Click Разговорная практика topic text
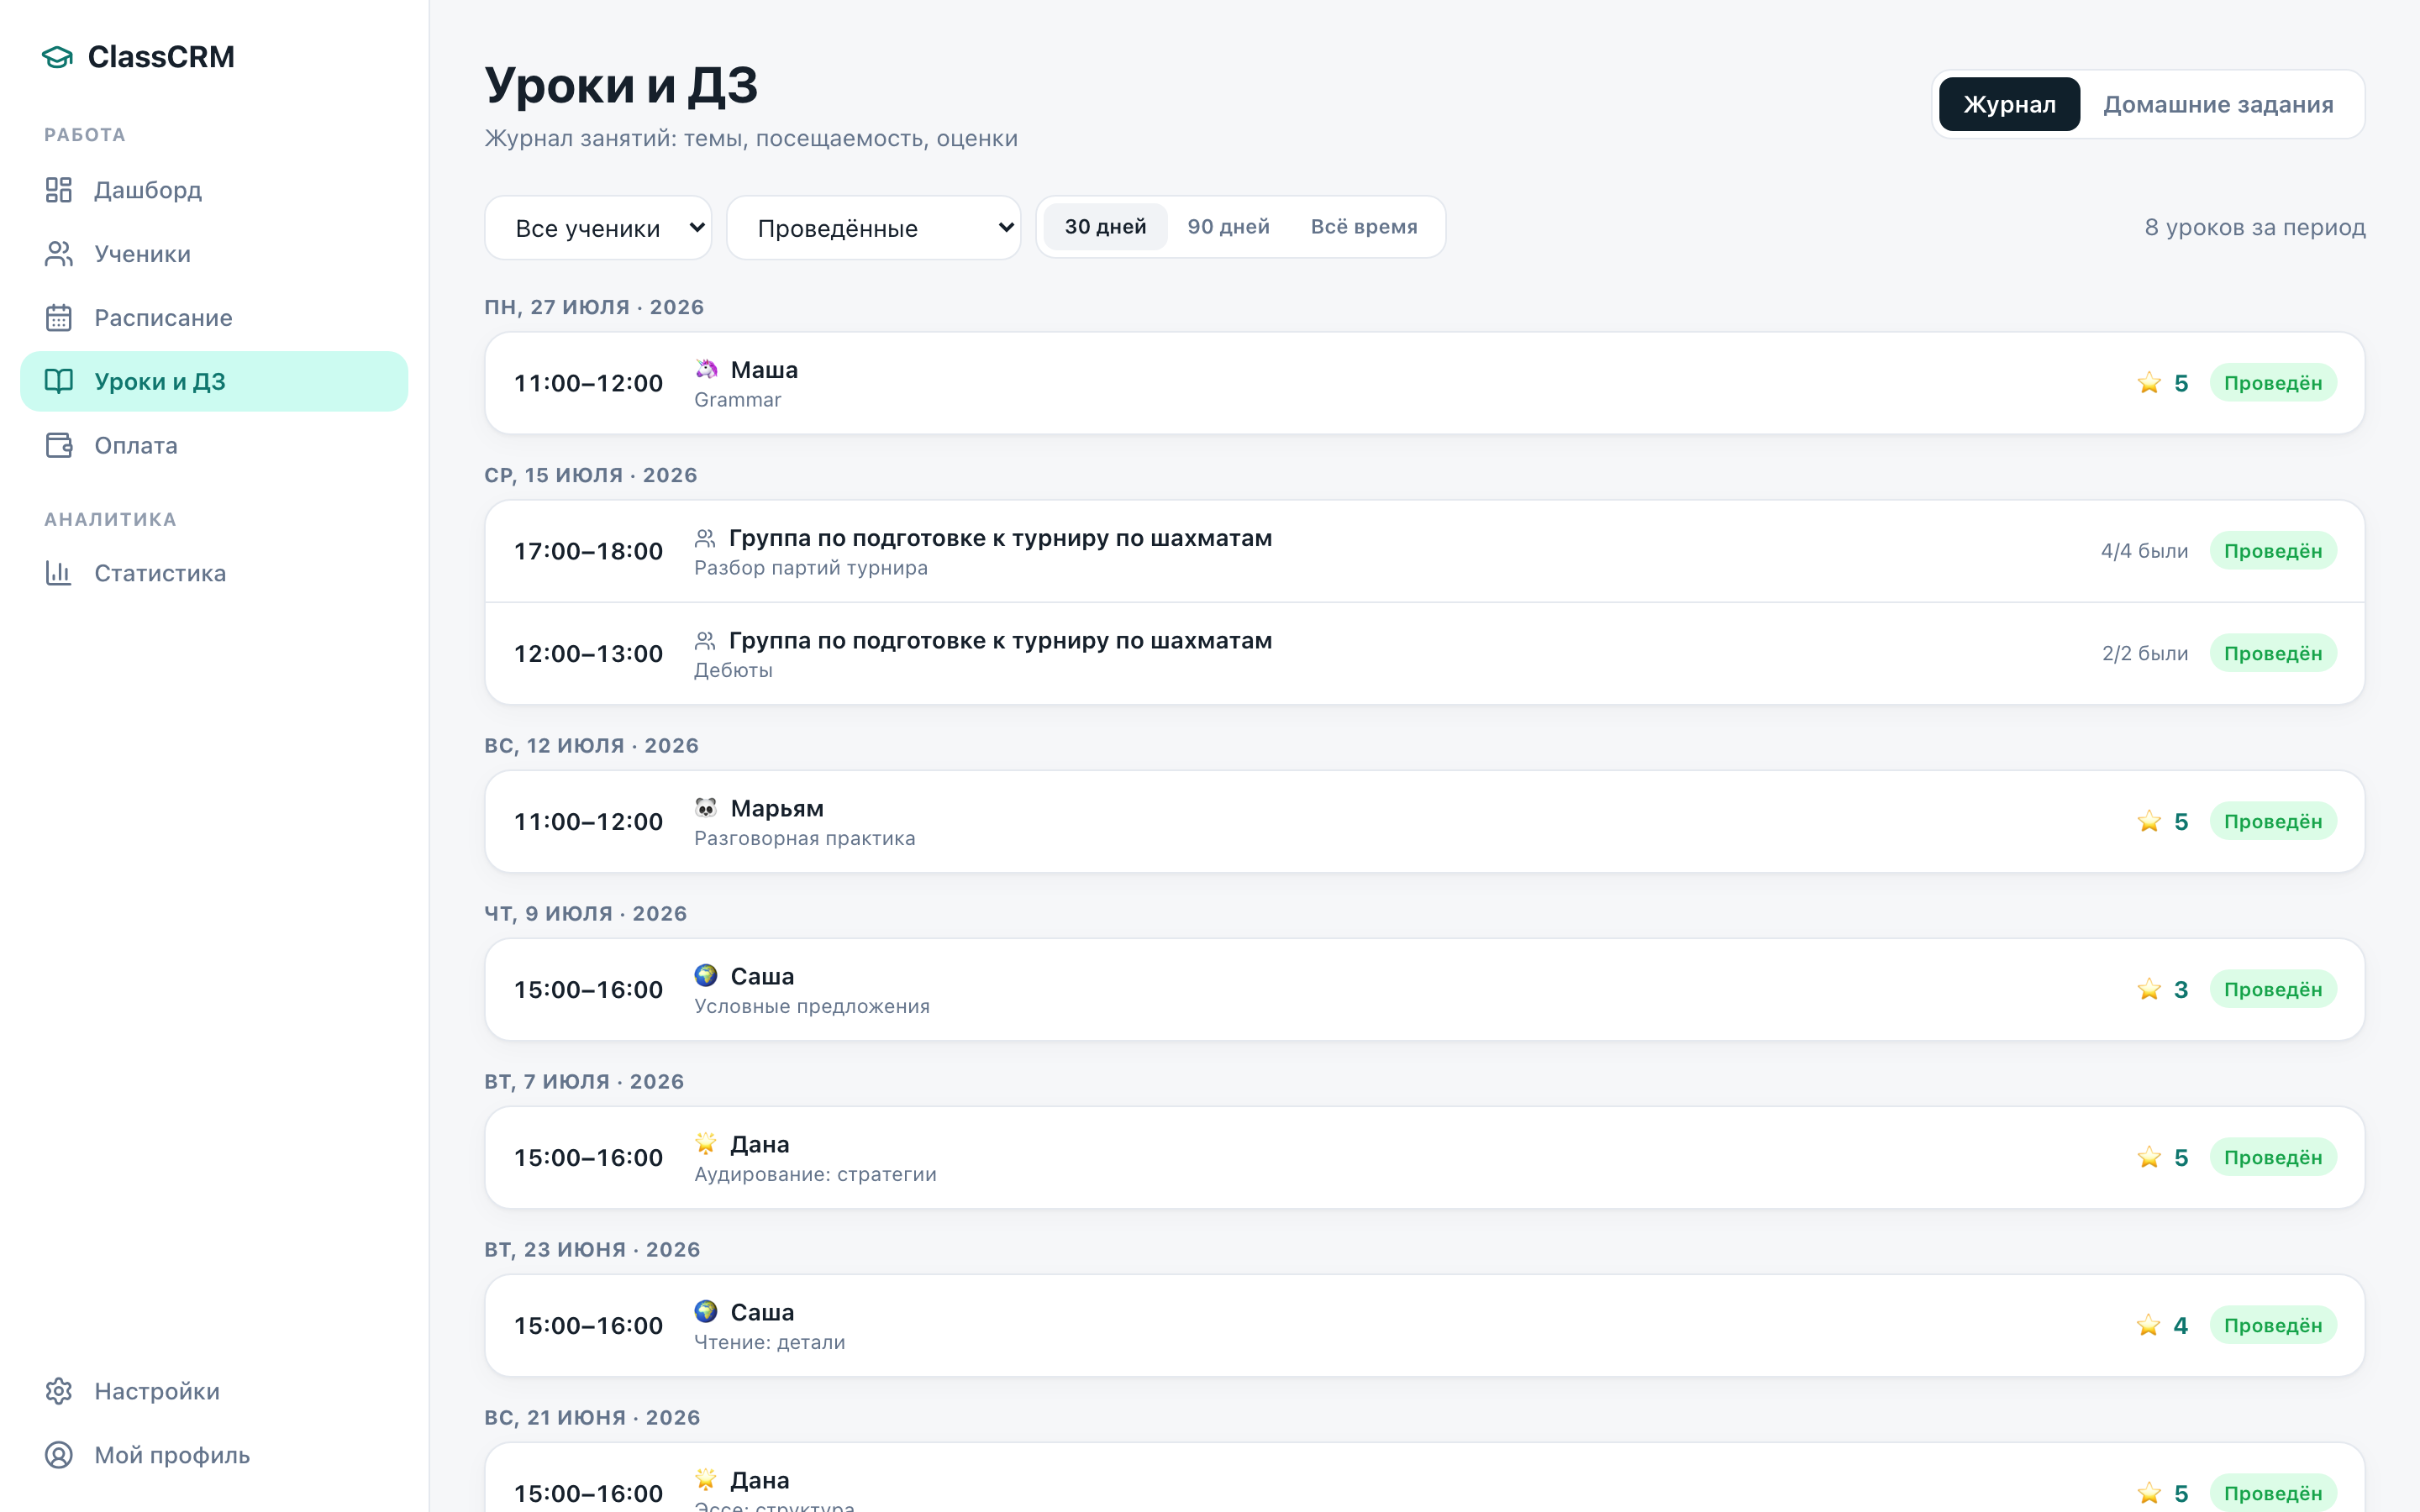Screen dimensions: 2420x1512 804,838
